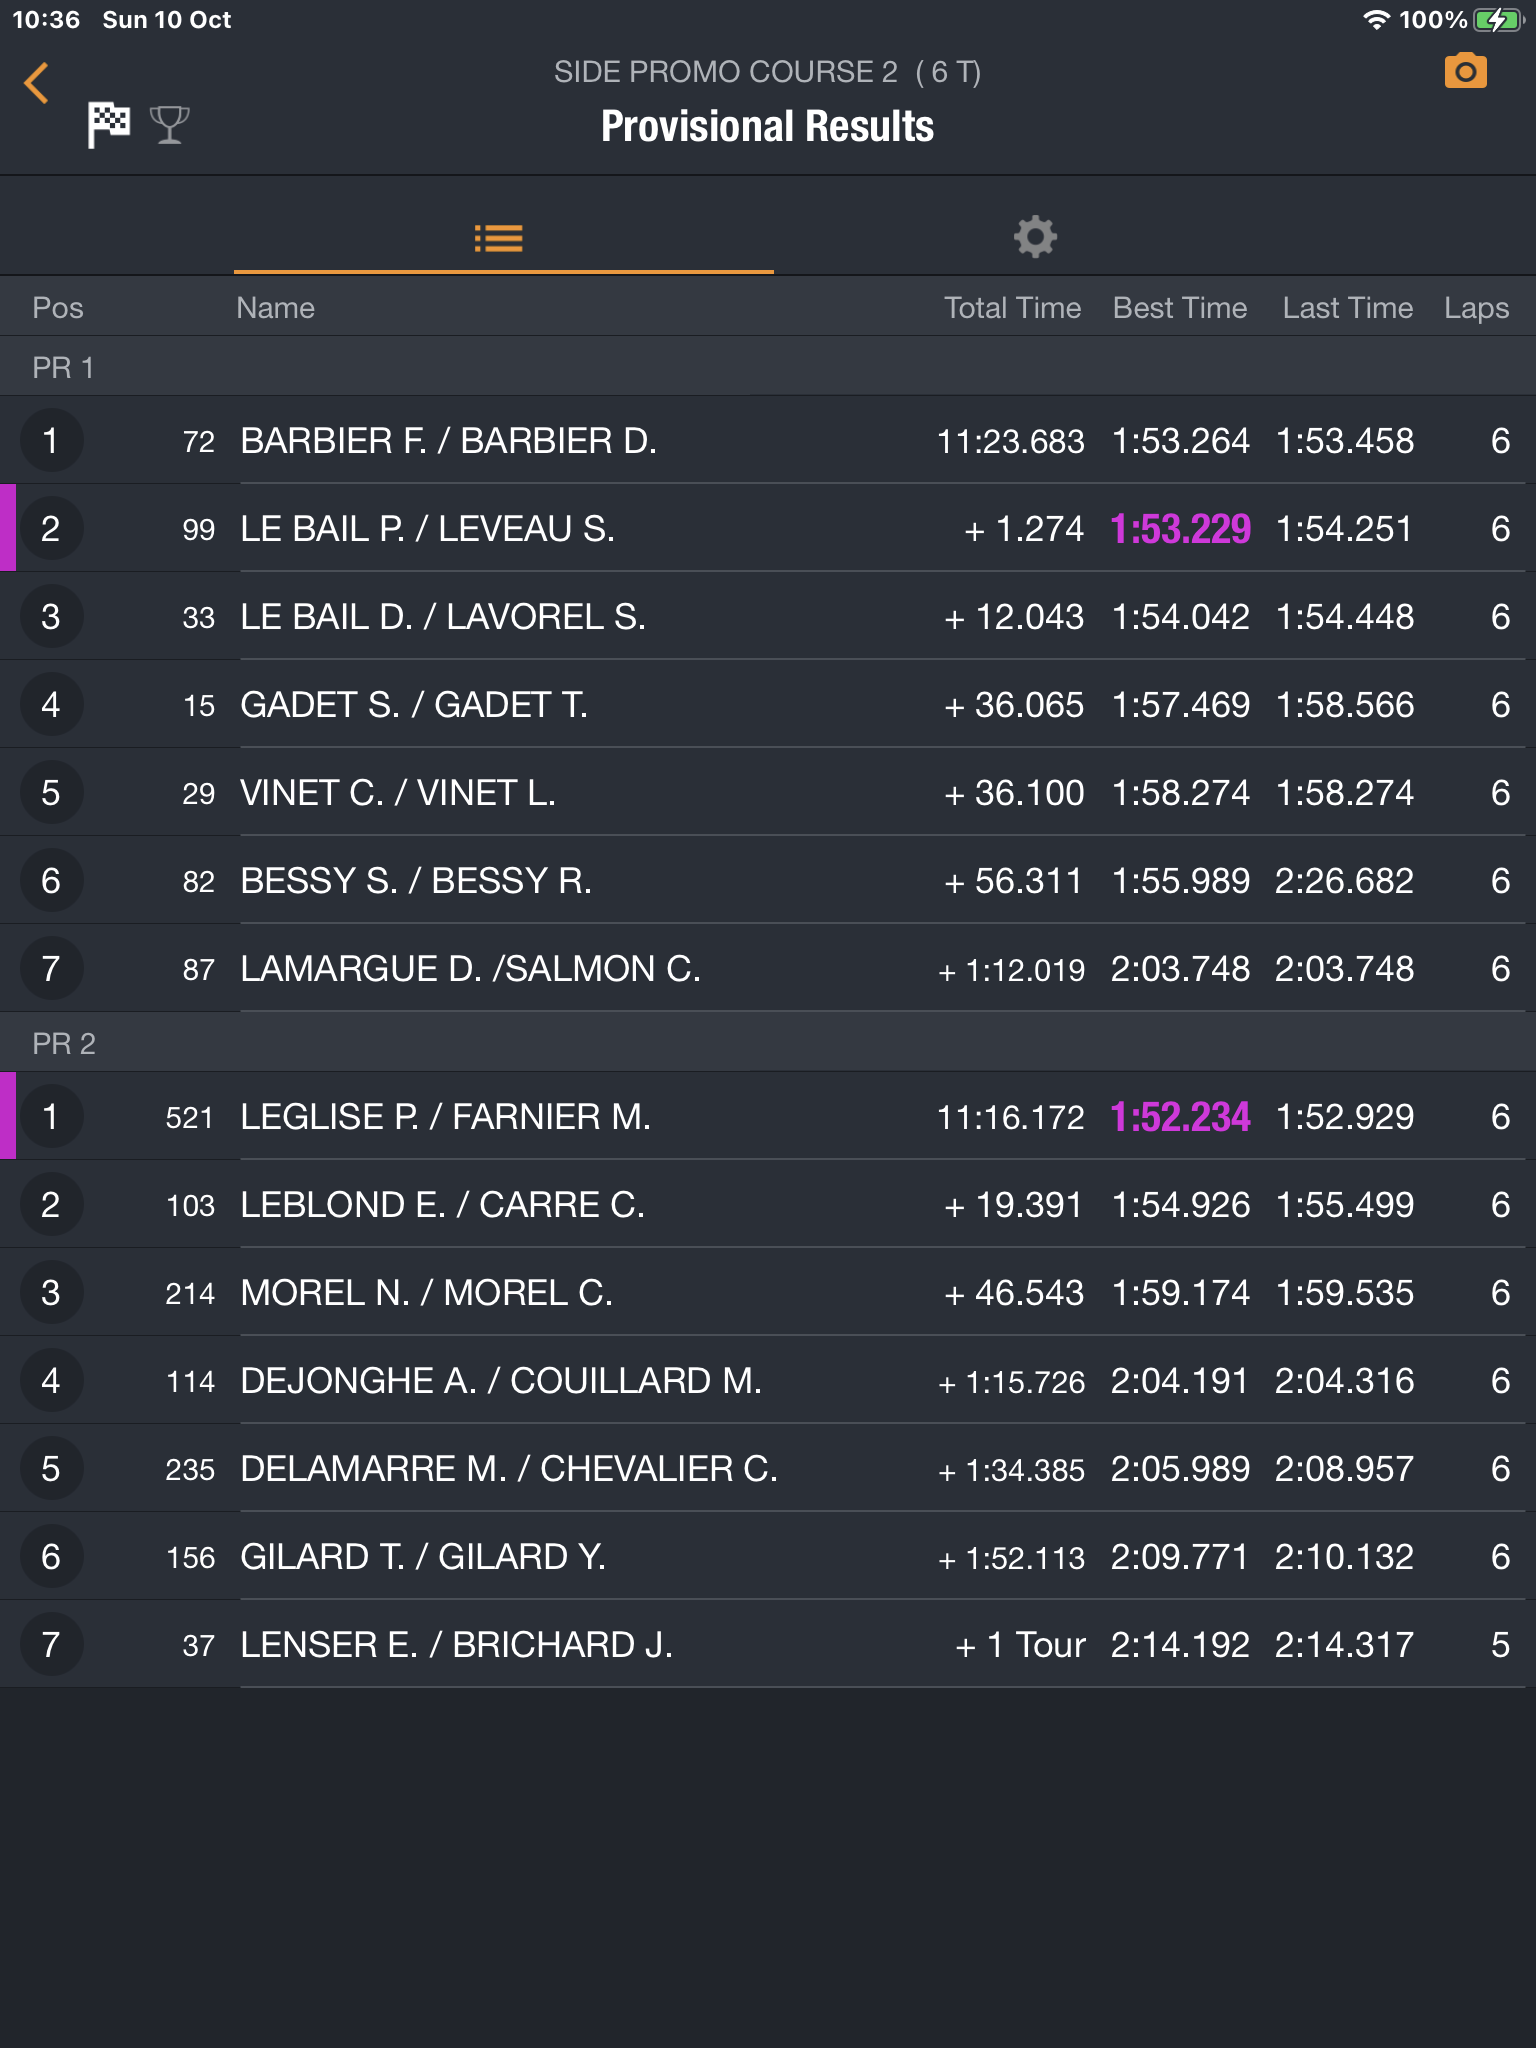This screenshot has height=2048, width=1536.
Task: Collapse the PR 1 group header
Action: point(64,368)
